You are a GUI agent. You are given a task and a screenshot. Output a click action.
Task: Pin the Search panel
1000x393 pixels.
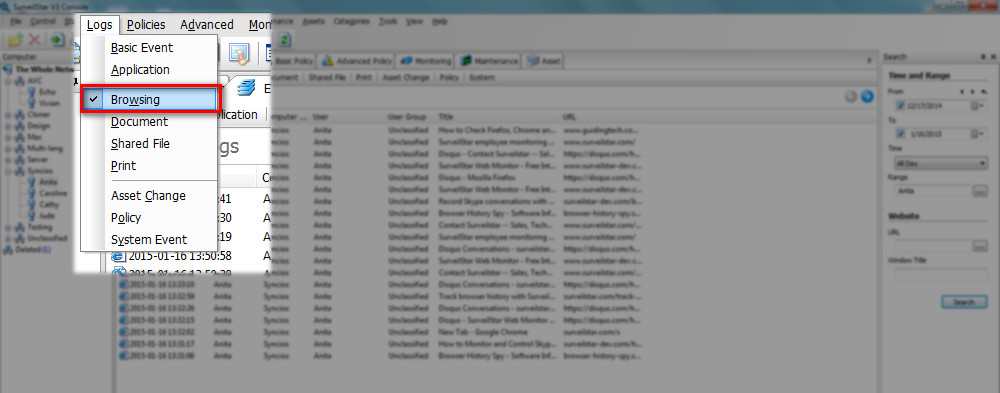983,57
